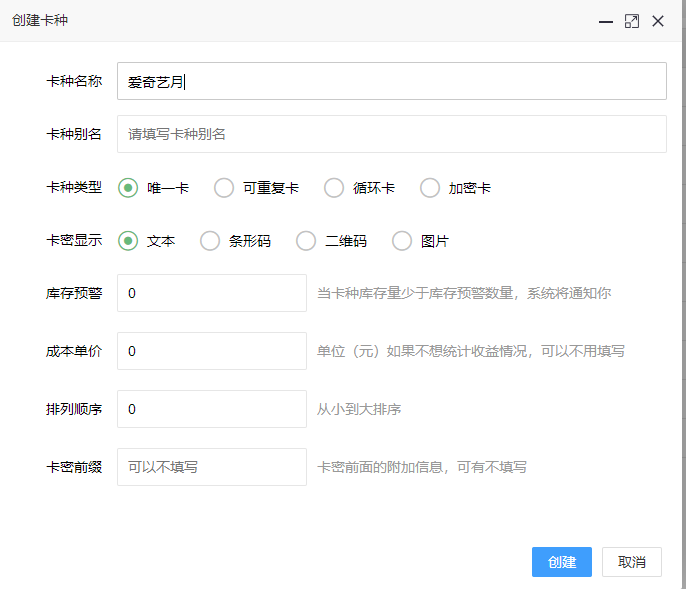Edit the 库存预警 value field
Screen dimensions: 686x589
pos(212,293)
